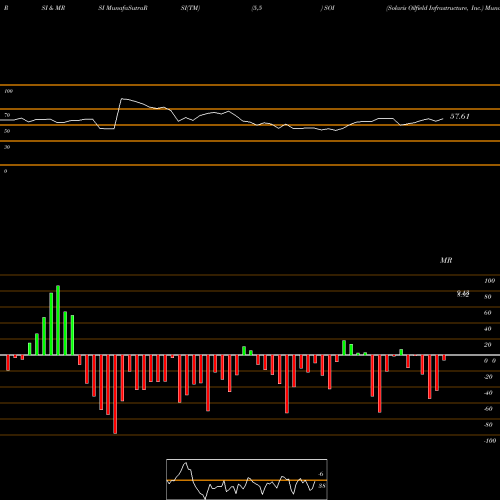Click the -6 value in mini chart

point(320,474)
